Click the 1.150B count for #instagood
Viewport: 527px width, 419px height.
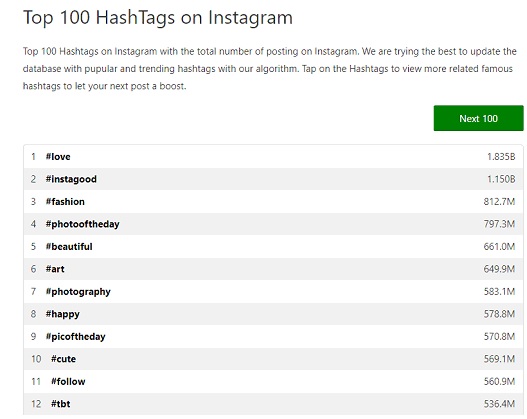[x=501, y=179]
